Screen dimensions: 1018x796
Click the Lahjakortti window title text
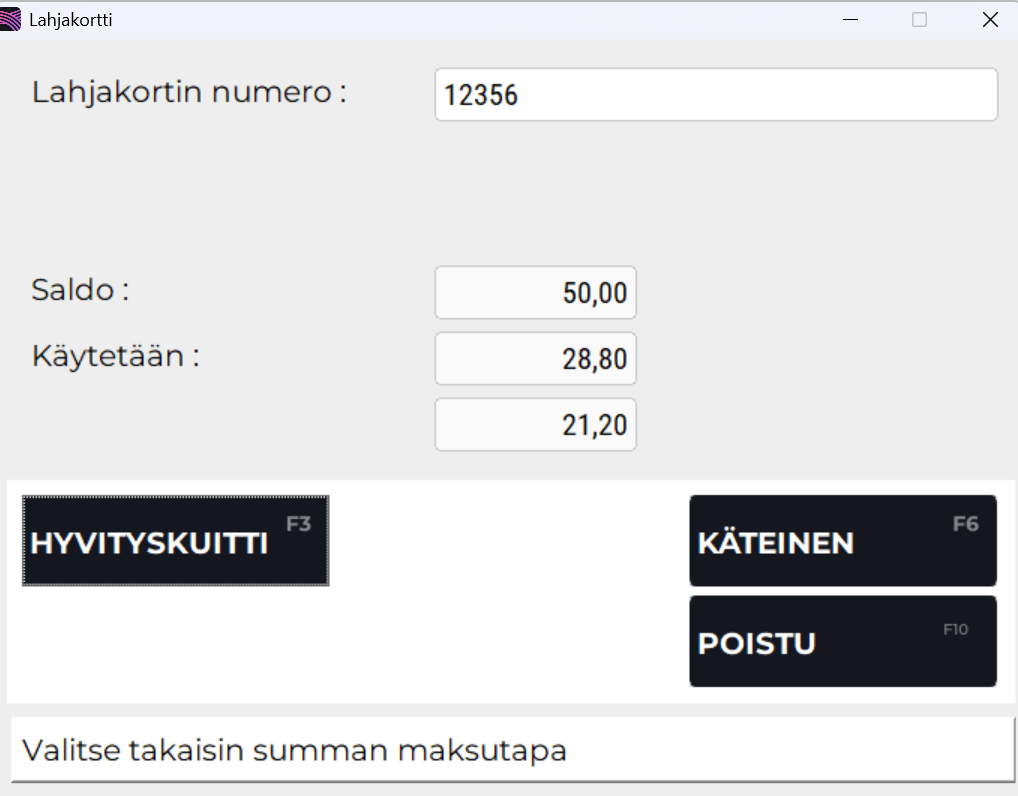70,20
